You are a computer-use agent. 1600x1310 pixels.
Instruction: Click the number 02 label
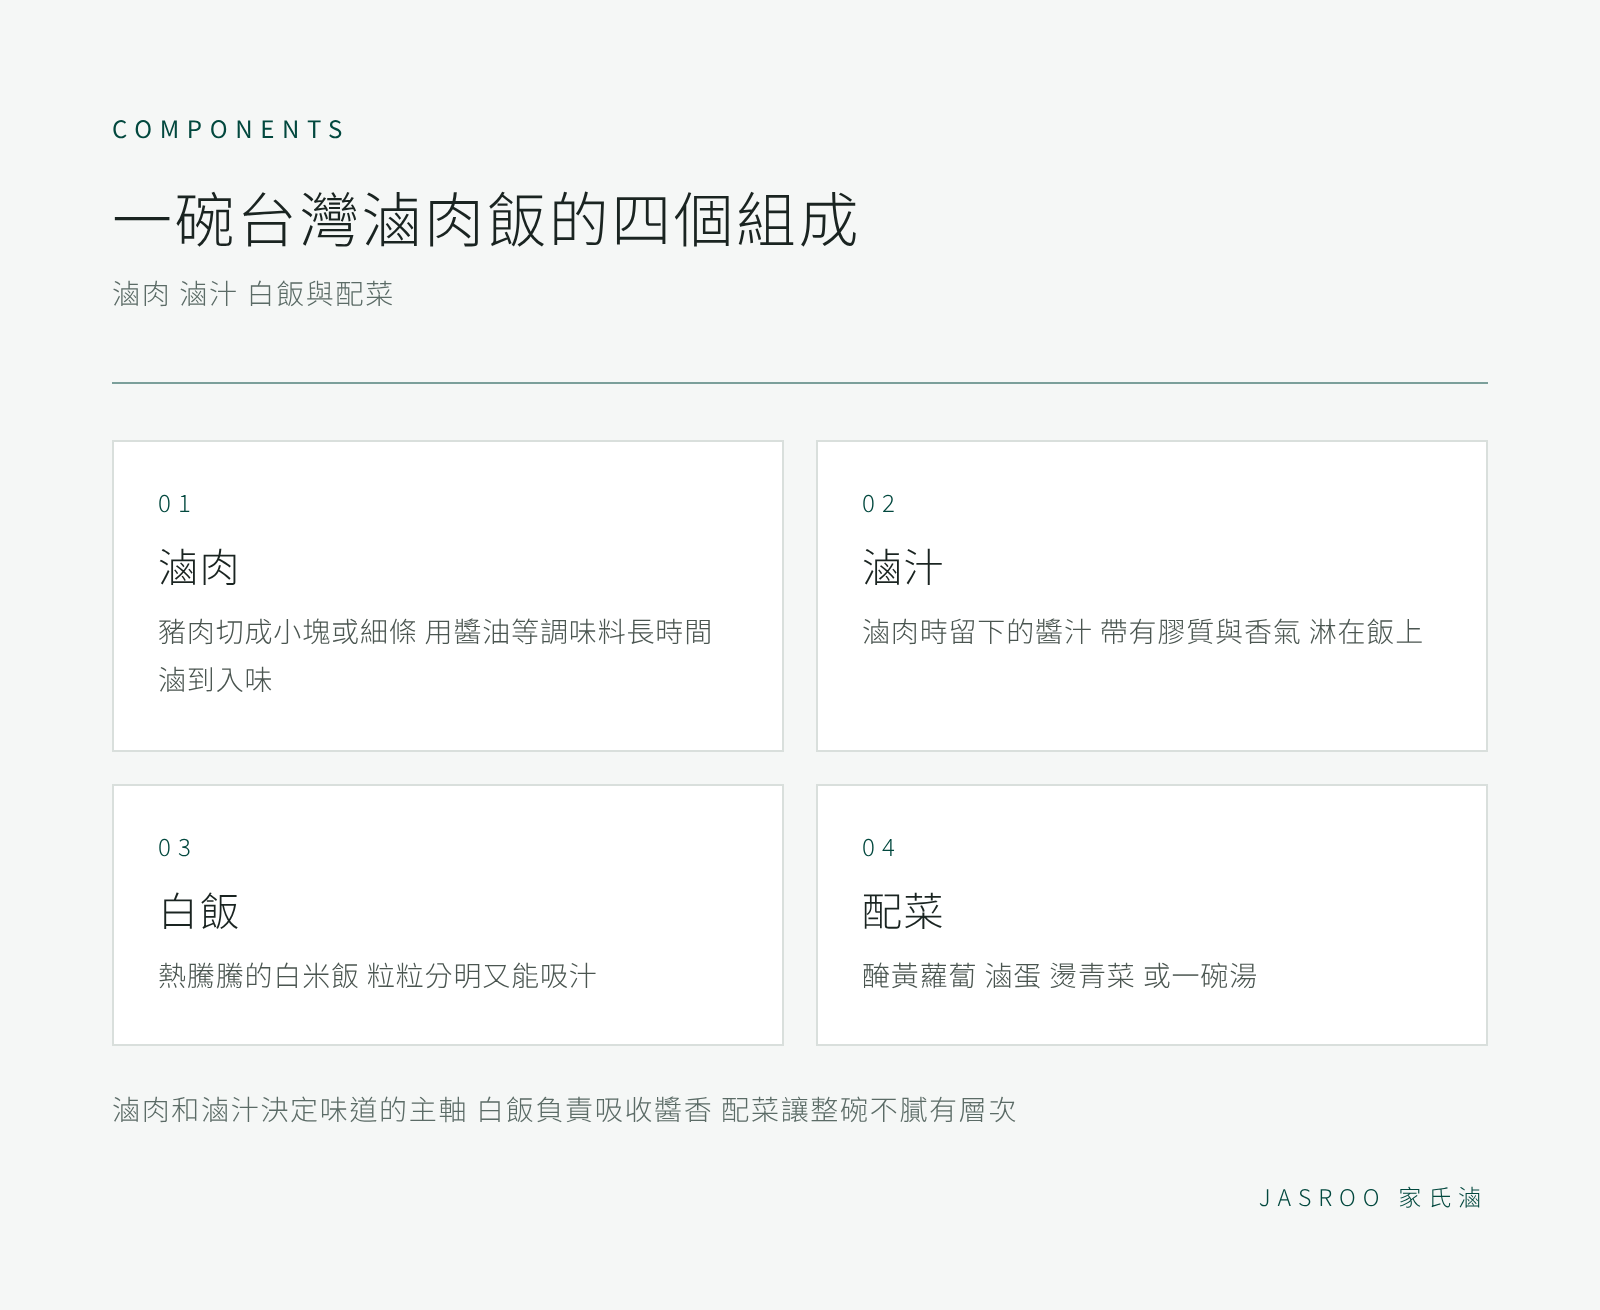(x=878, y=504)
